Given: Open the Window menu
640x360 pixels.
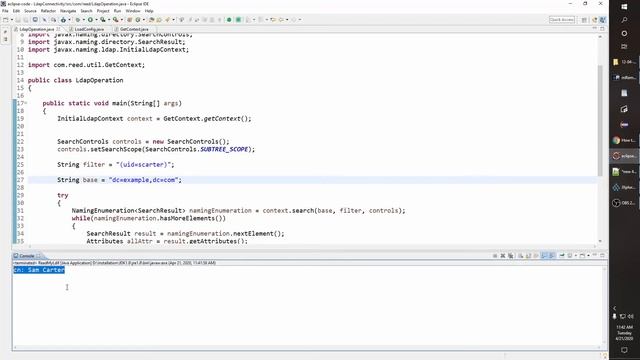Looking at the screenshot, I should (x=133, y=11).
